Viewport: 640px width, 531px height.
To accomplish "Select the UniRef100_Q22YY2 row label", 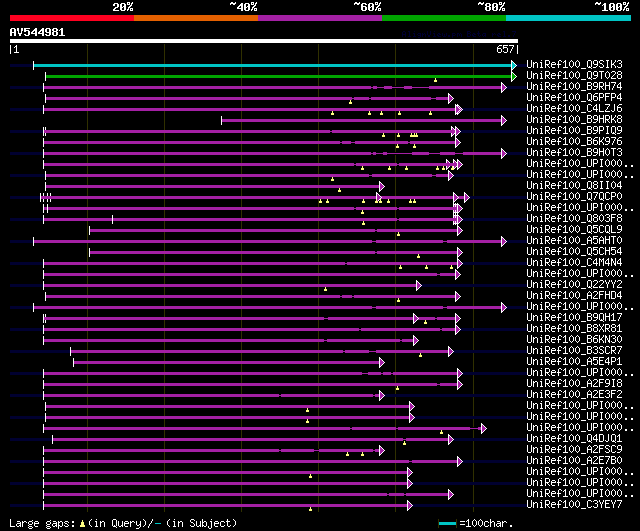I will tap(574, 285).
